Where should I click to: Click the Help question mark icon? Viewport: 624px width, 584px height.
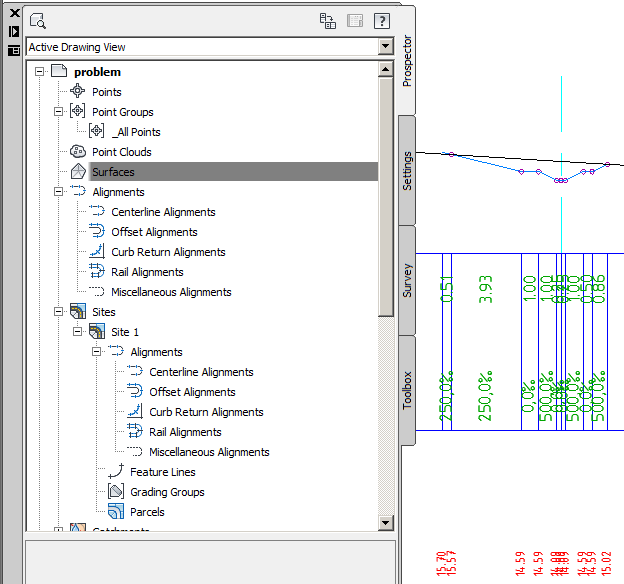[x=381, y=20]
